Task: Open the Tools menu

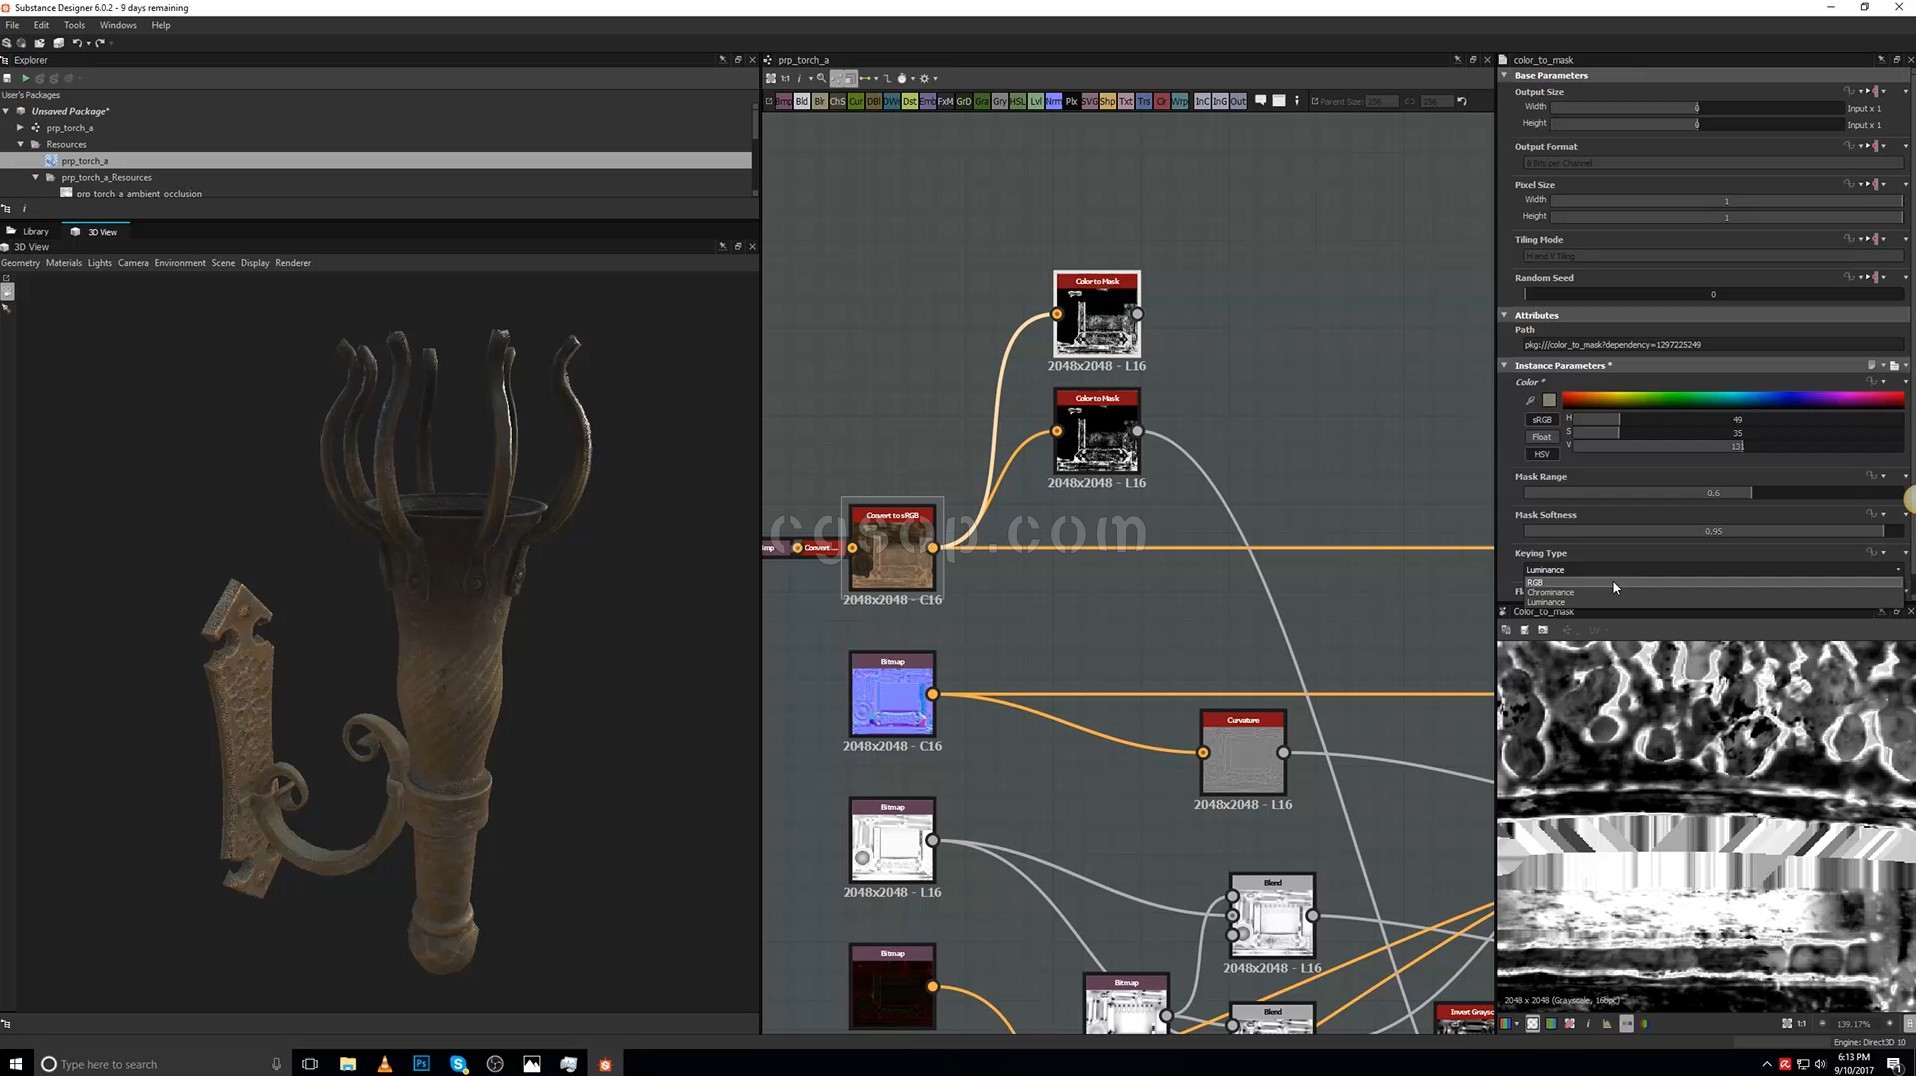Action: point(74,25)
